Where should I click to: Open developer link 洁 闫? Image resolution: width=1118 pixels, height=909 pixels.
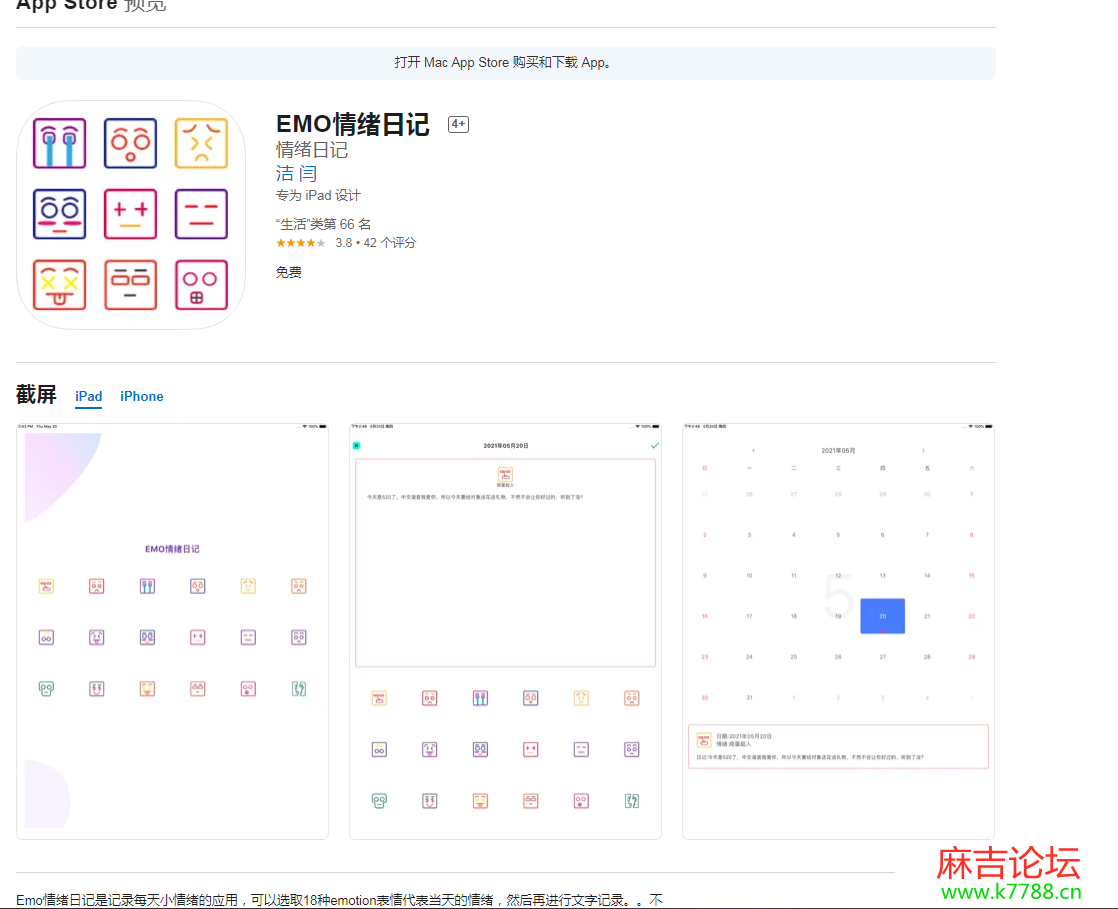tap(297, 173)
